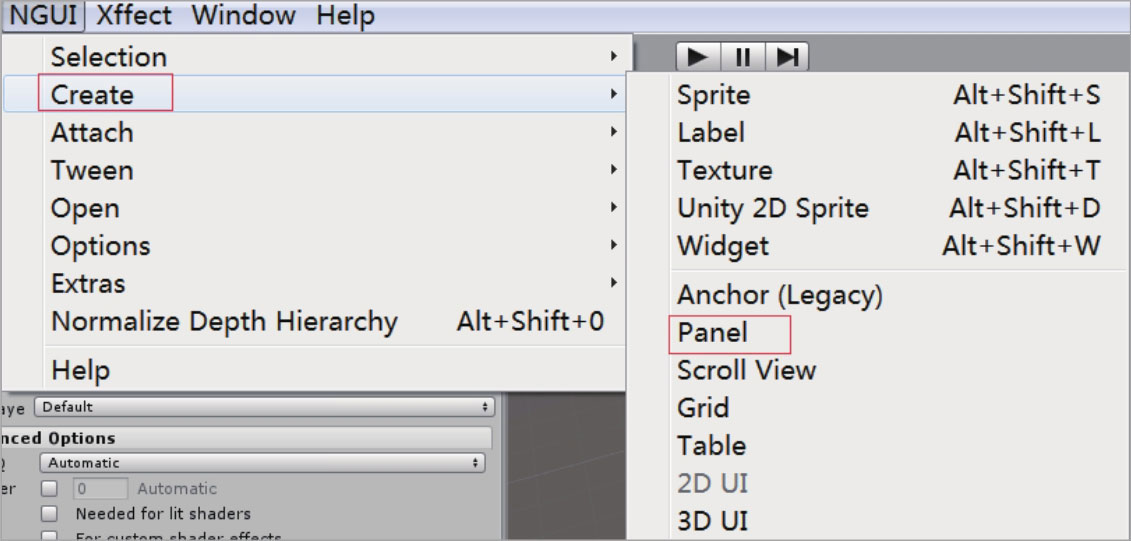1131x541 pixels.
Task: Open the Window menu
Action: point(243,16)
